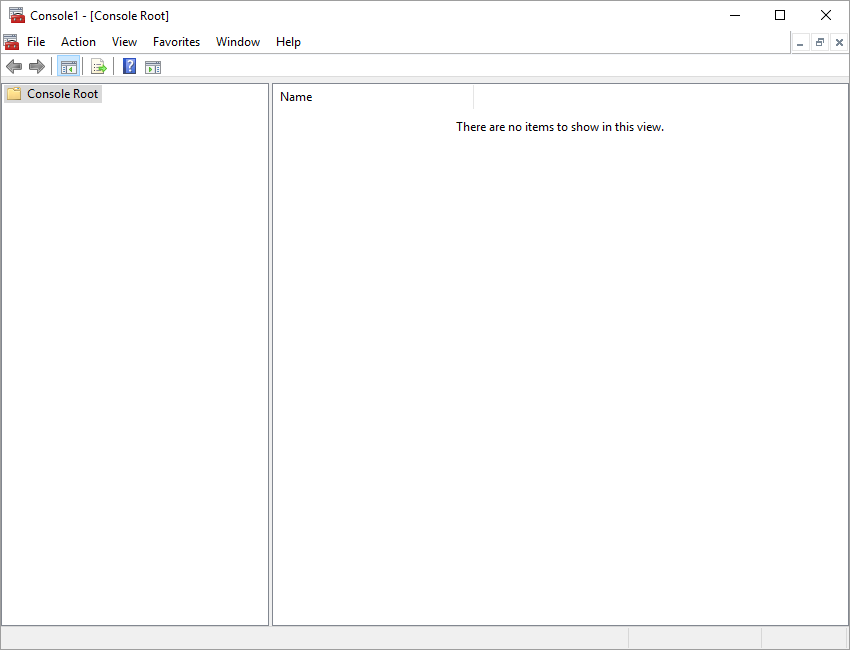Click the Export List toolbar icon
The width and height of the screenshot is (850, 650).
pos(99,67)
